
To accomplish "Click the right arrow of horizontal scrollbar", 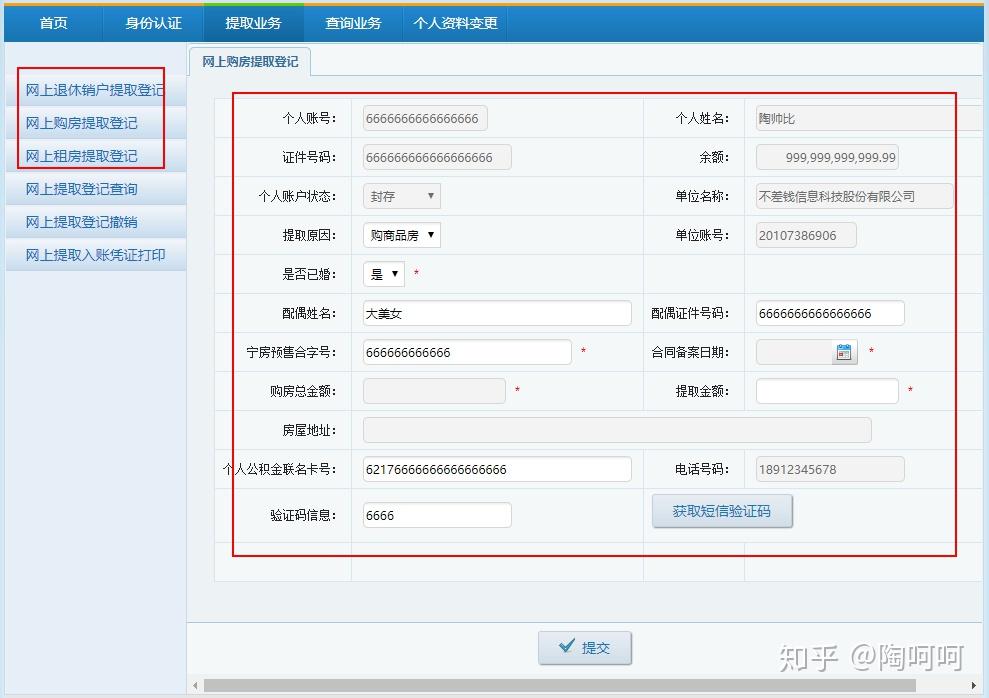I will pos(974,685).
